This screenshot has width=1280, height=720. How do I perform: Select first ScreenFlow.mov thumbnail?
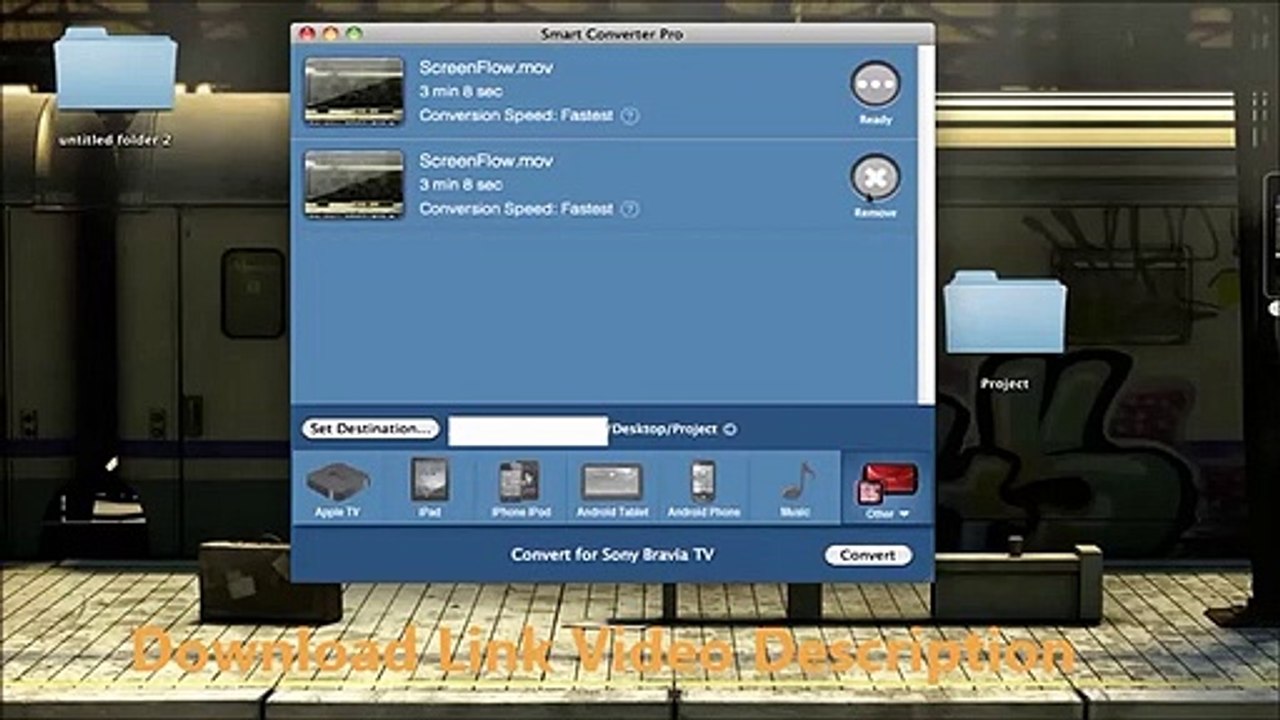click(x=354, y=91)
